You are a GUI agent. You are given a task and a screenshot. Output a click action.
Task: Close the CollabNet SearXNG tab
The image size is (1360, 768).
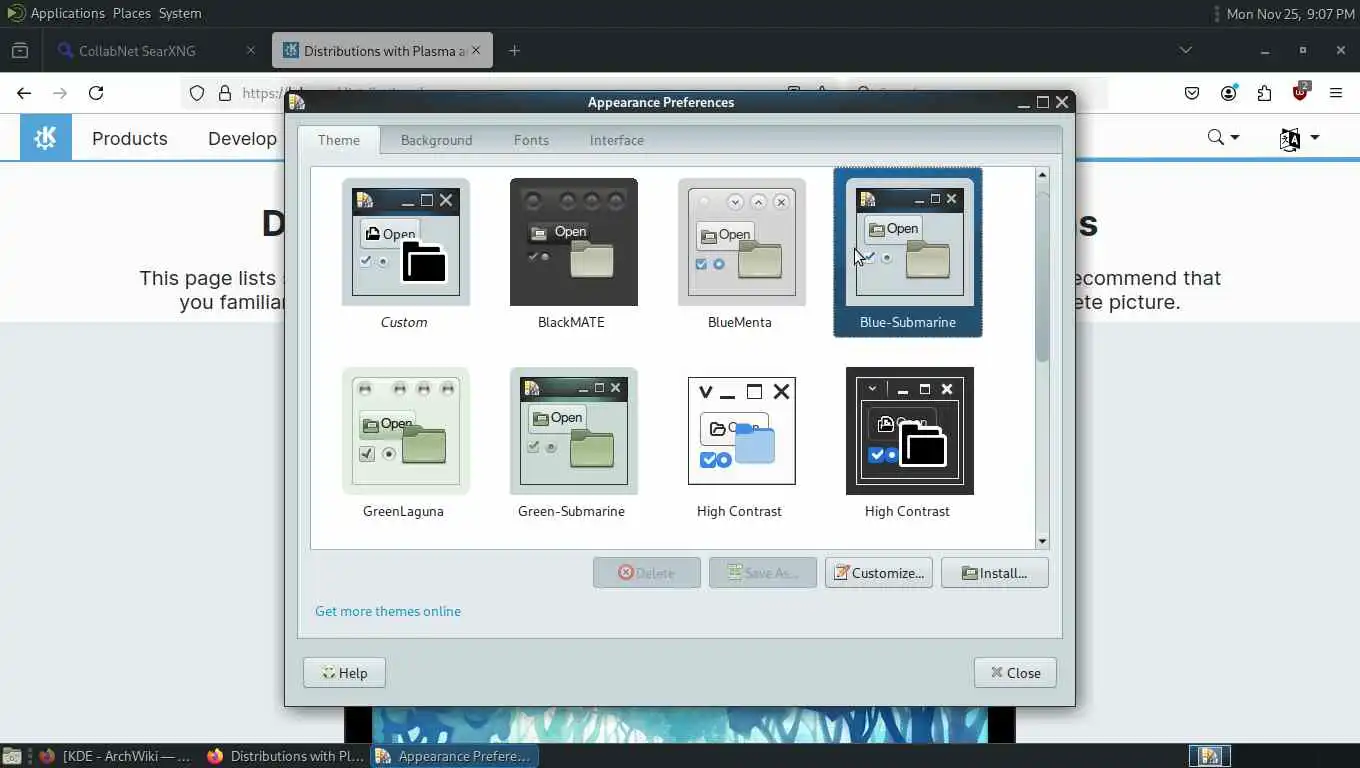(251, 50)
